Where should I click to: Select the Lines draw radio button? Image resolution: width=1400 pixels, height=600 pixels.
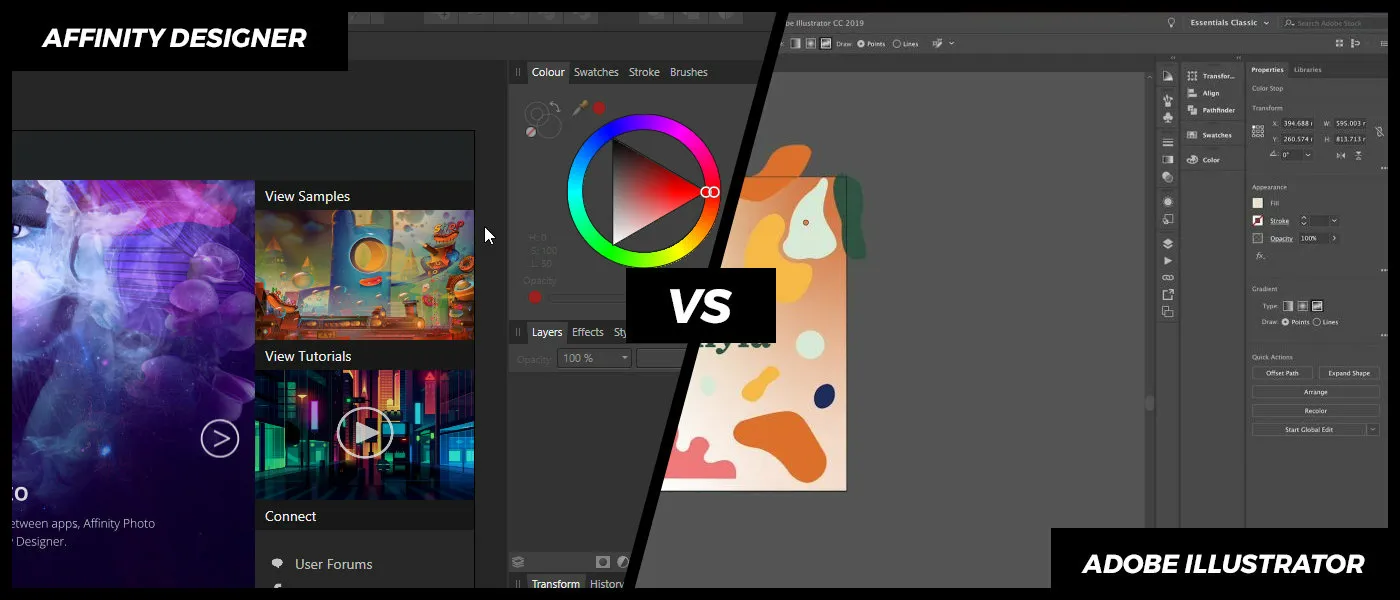click(x=1316, y=322)
